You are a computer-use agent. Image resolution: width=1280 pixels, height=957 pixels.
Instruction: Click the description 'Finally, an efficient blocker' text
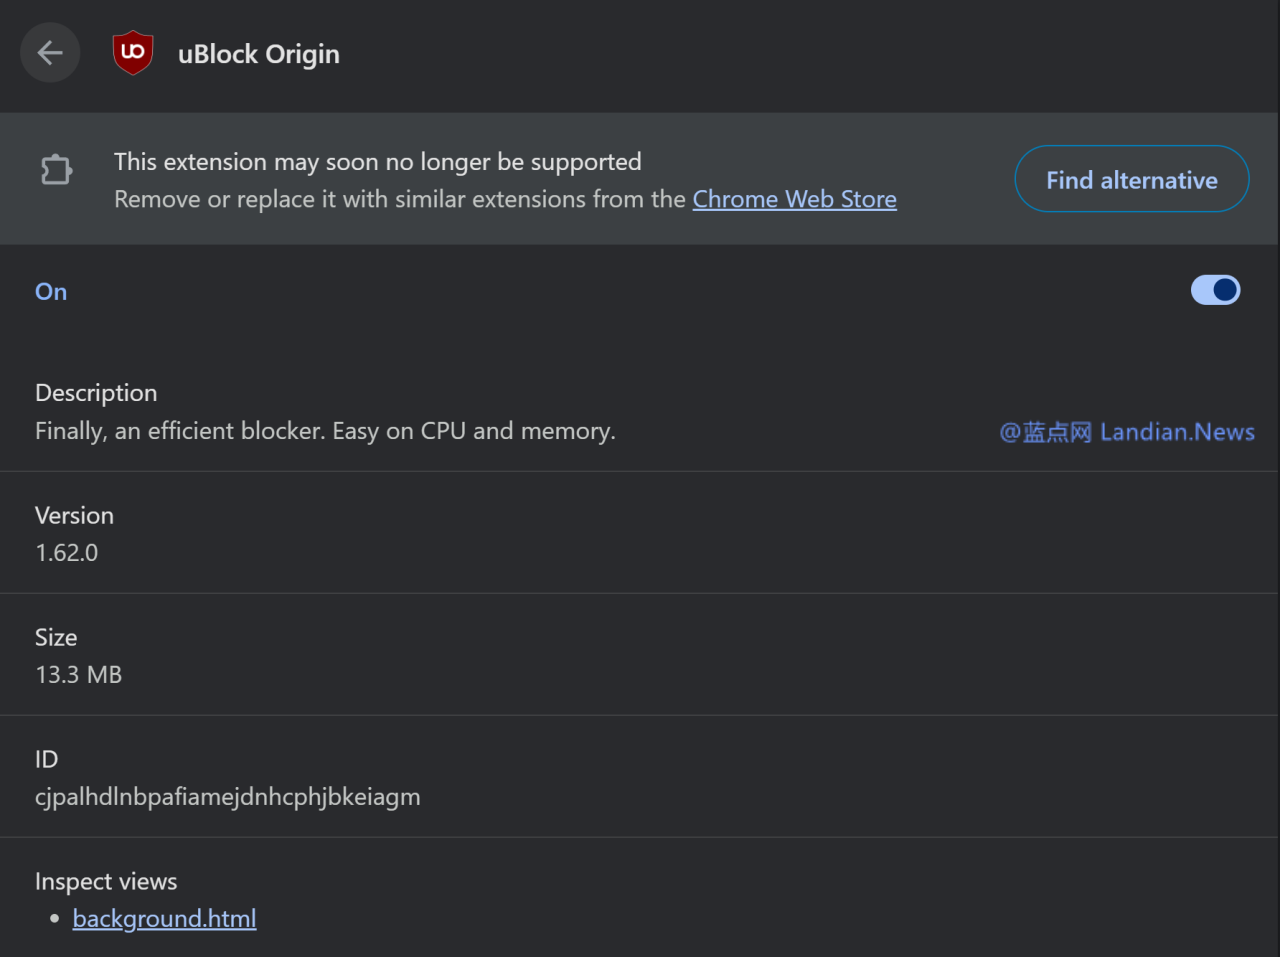click(x=326, y=431)
